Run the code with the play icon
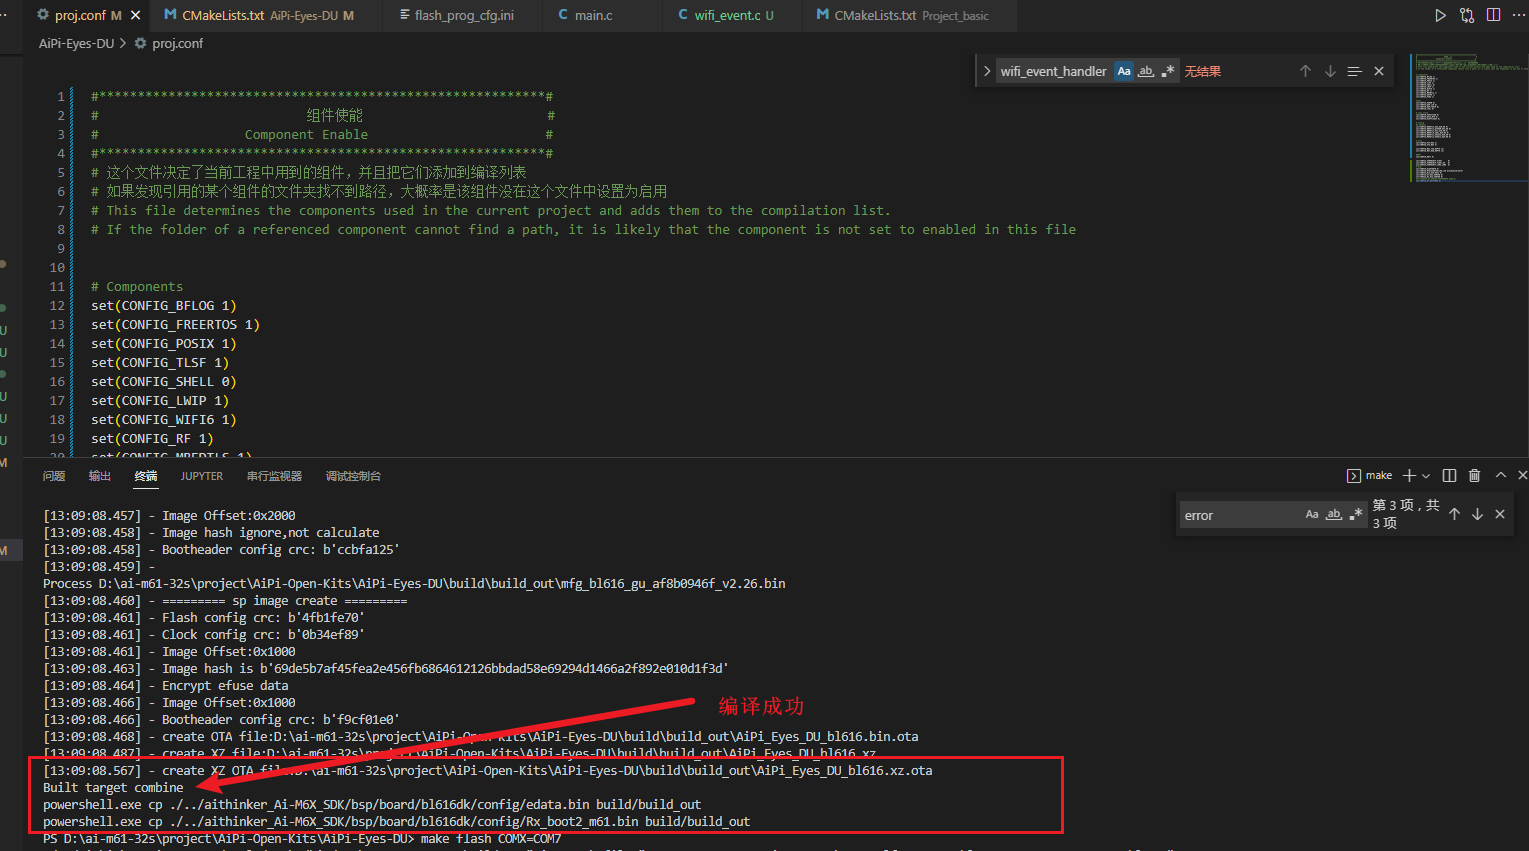 [1440, 15]
